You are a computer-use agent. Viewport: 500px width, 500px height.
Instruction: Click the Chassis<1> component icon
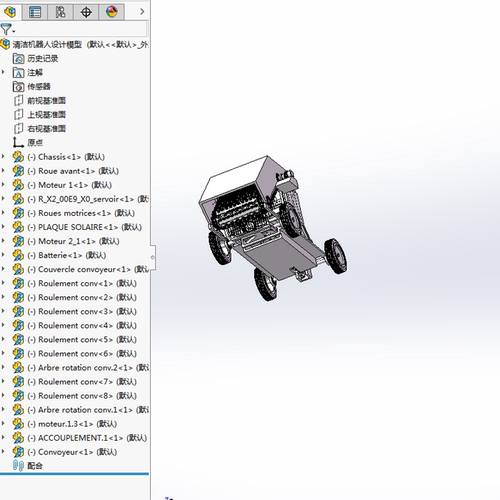[18, 157]
